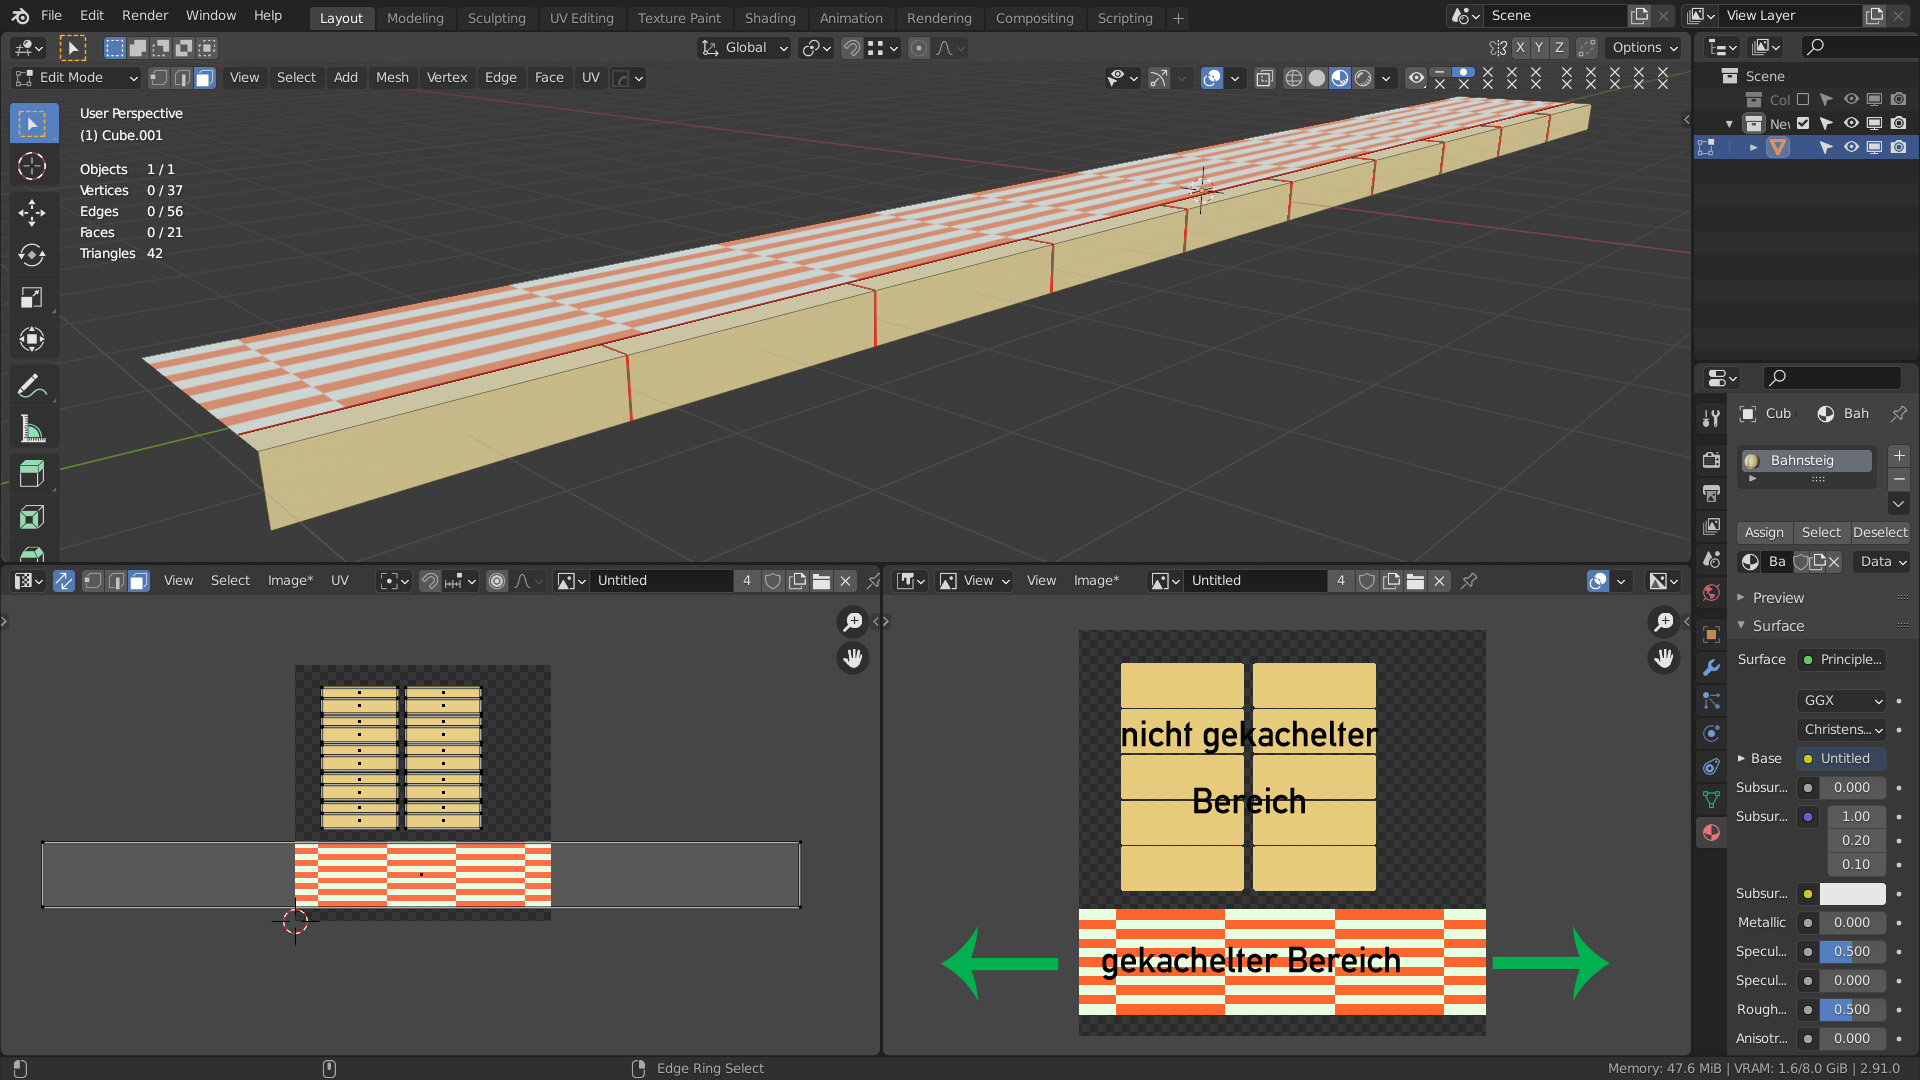Activate the Extrude Region tool
Image resolution: width=1920 pixels, height=1080 pixels.
point(32,474)
